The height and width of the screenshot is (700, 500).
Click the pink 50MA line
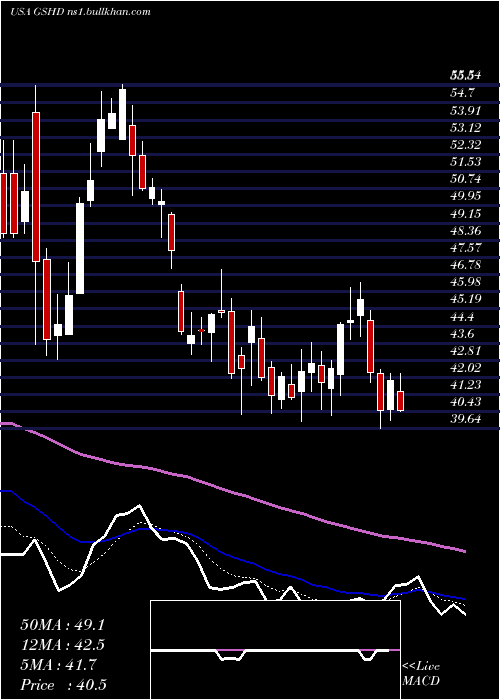[232, 492]
